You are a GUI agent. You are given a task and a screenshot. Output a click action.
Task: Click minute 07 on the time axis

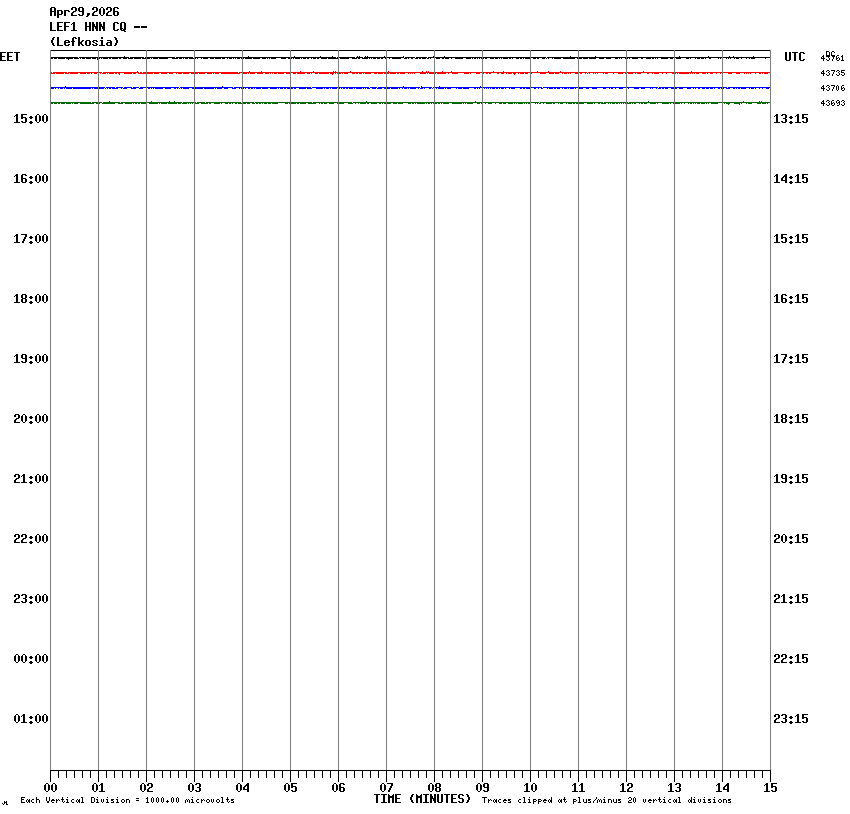click(386, 788)
